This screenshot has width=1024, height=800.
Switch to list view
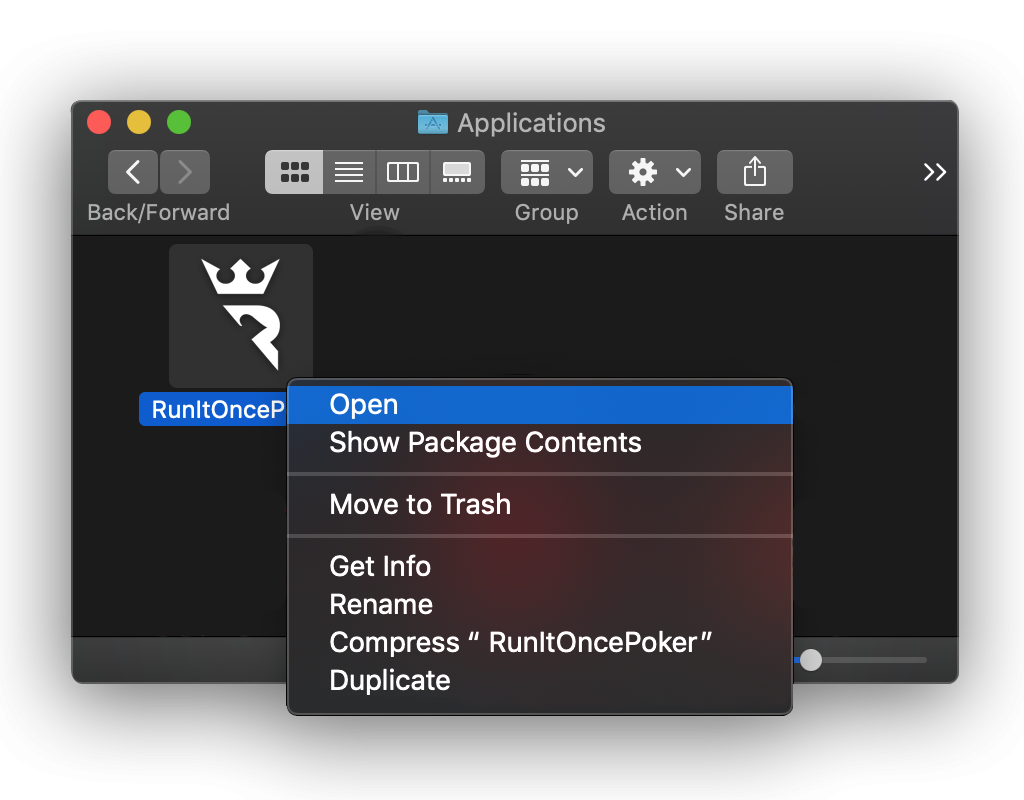349,172
